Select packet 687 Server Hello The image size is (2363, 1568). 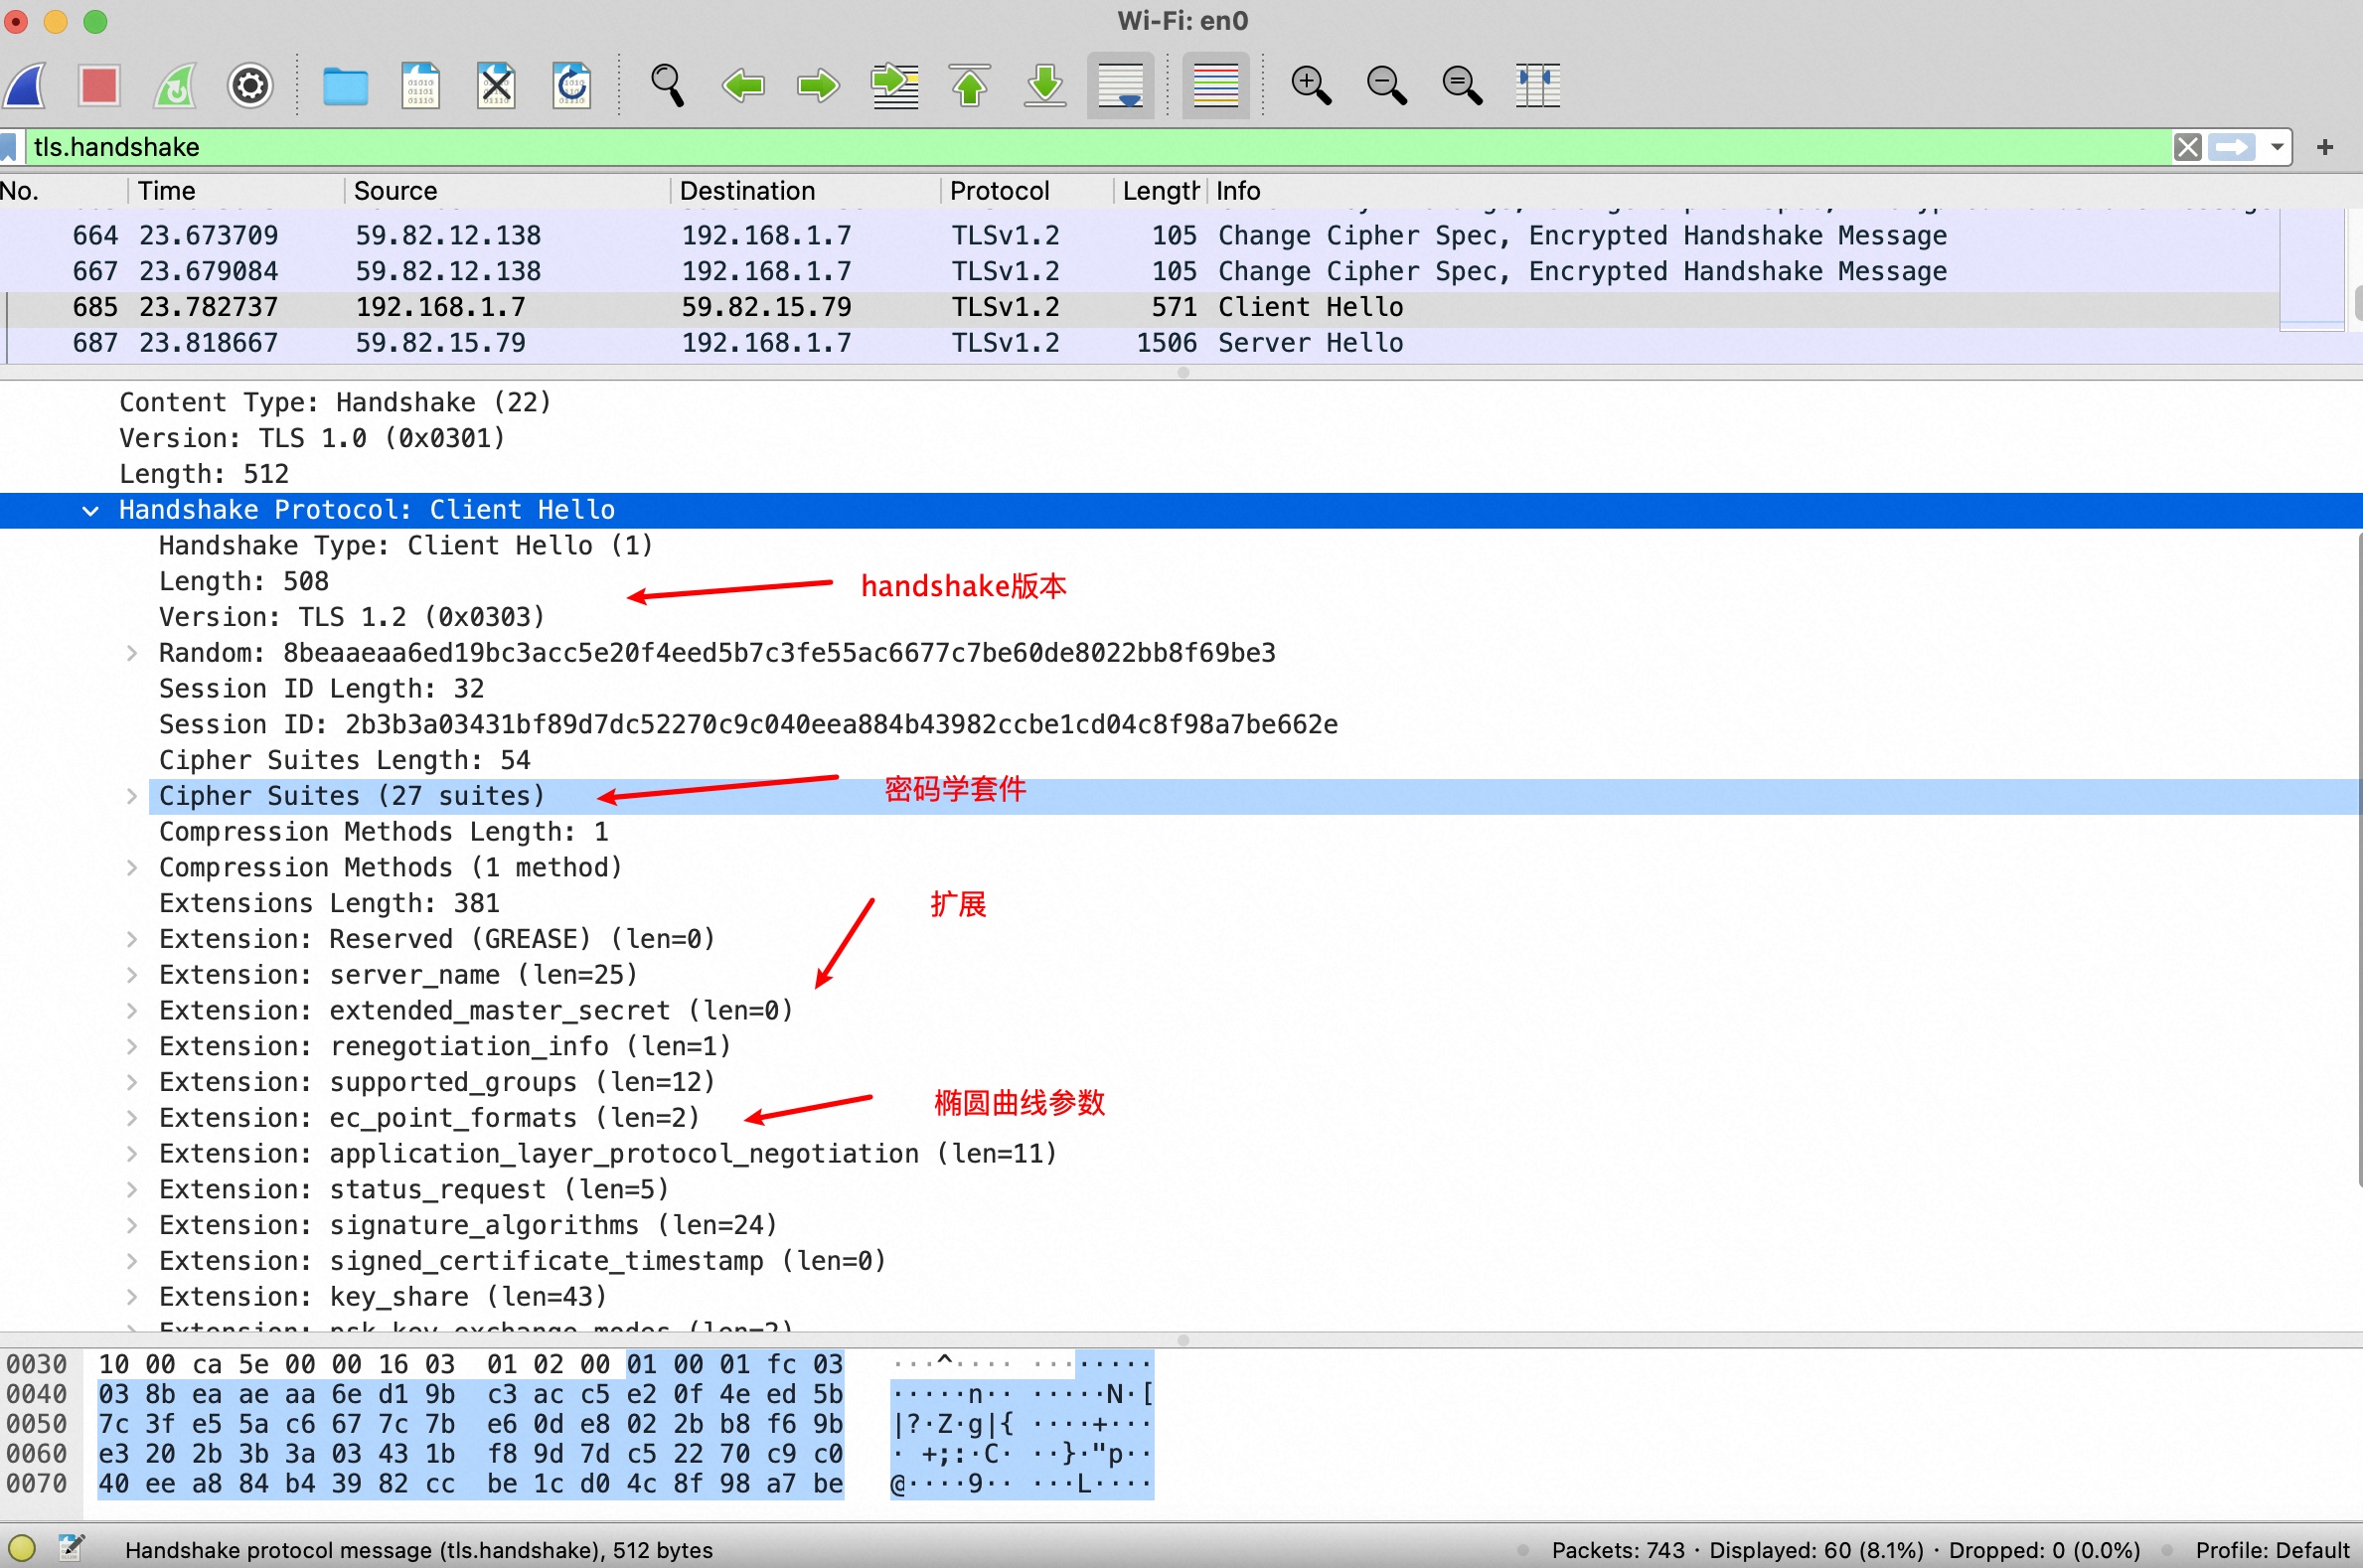(1140, 344)
